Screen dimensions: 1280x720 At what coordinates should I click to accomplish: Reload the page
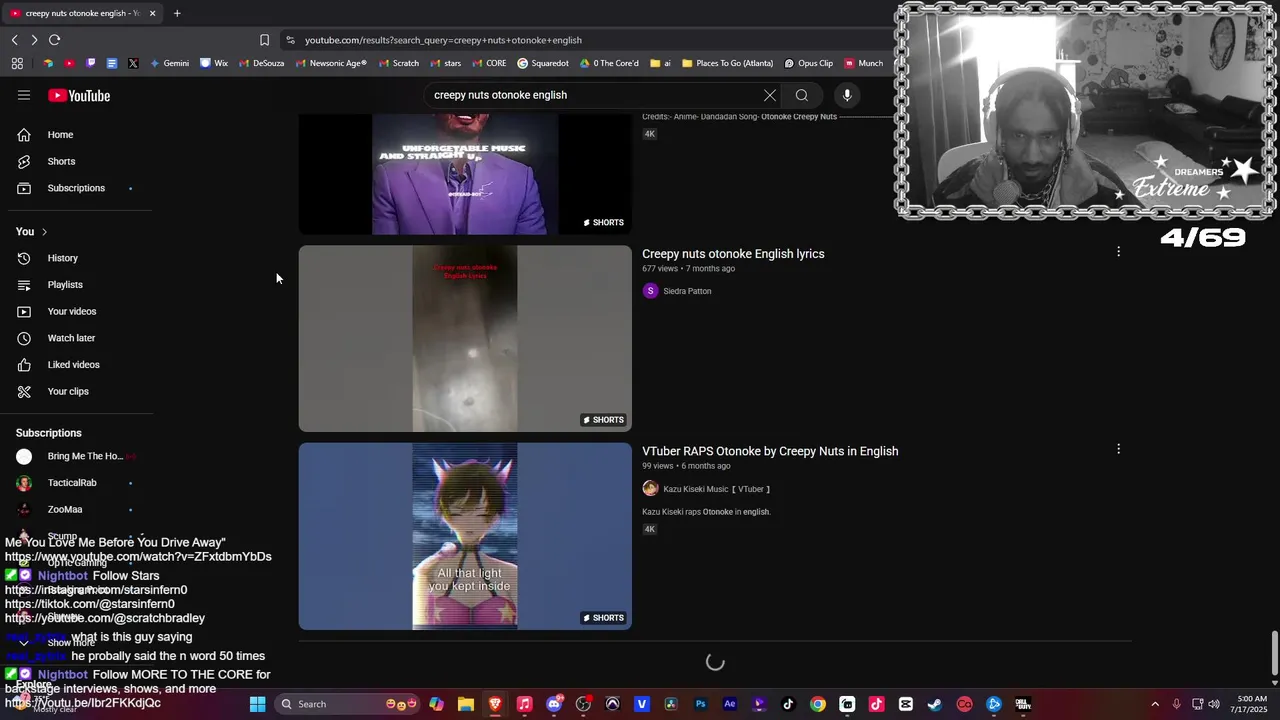[55, 40]
